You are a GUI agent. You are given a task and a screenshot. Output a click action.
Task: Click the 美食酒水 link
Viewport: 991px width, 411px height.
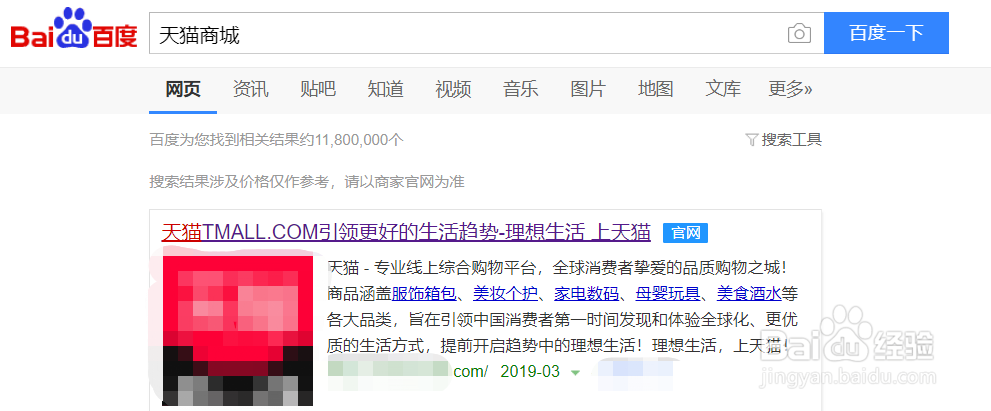[748, 294]
